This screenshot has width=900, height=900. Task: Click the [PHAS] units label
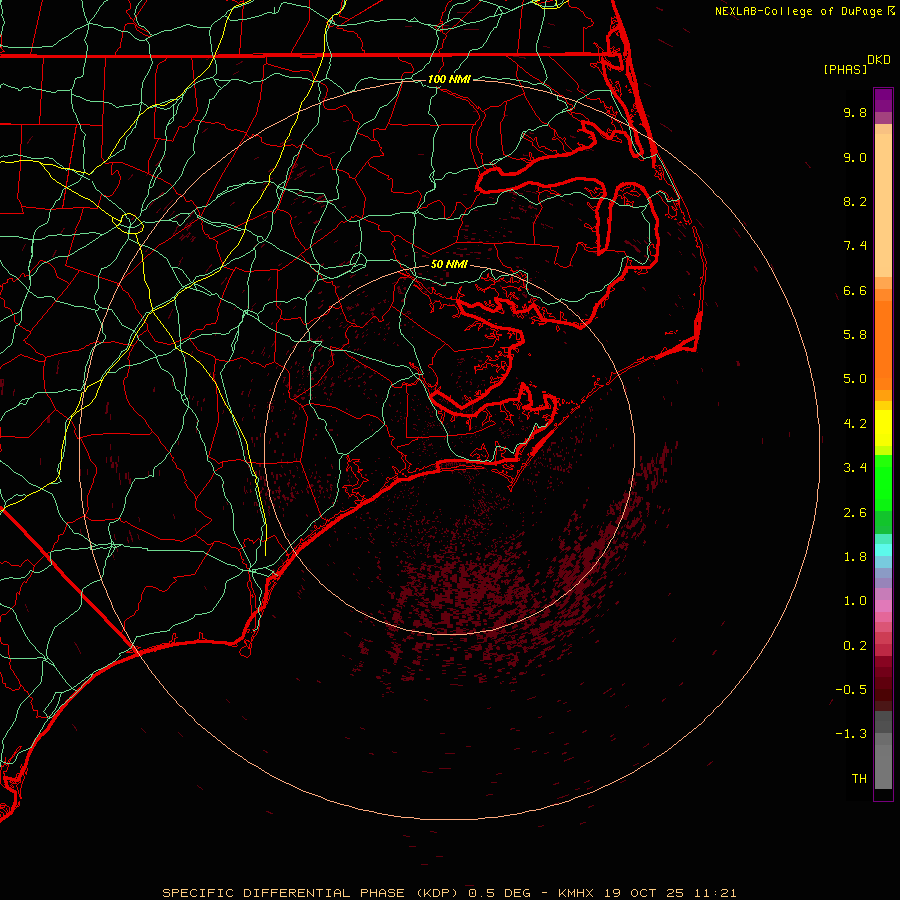(844, 69)
